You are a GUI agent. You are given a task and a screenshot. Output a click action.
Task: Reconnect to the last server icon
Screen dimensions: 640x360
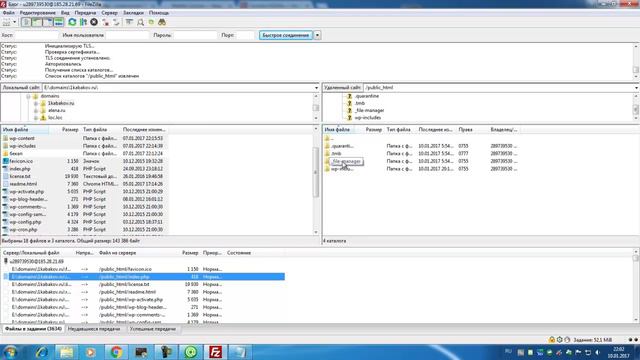[116, 22]
